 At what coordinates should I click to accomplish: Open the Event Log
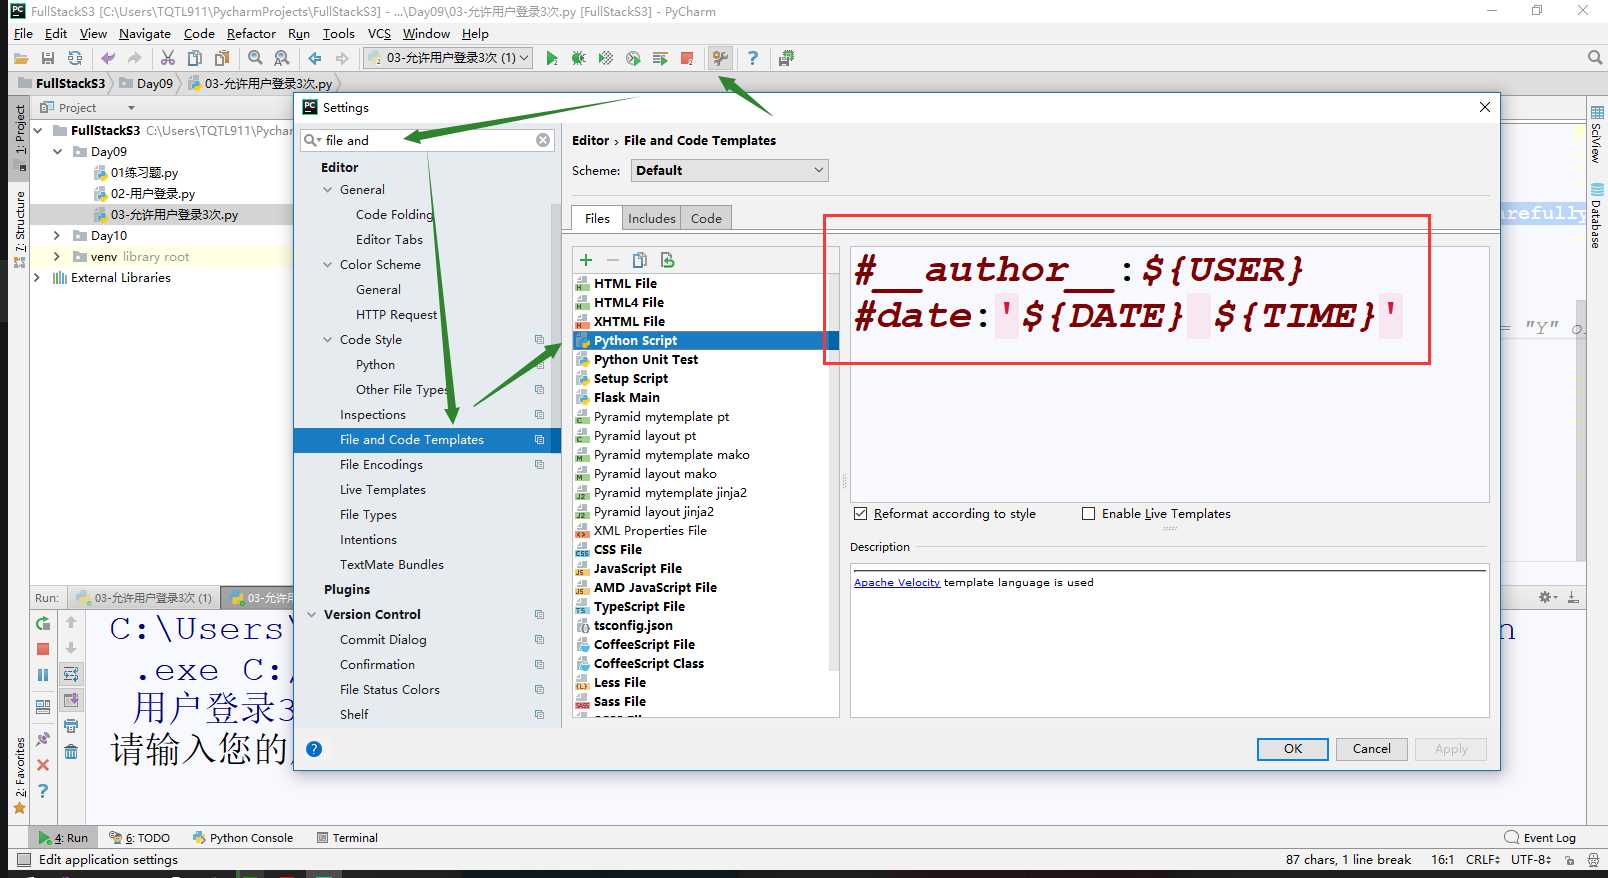(x=1541, y=838)
